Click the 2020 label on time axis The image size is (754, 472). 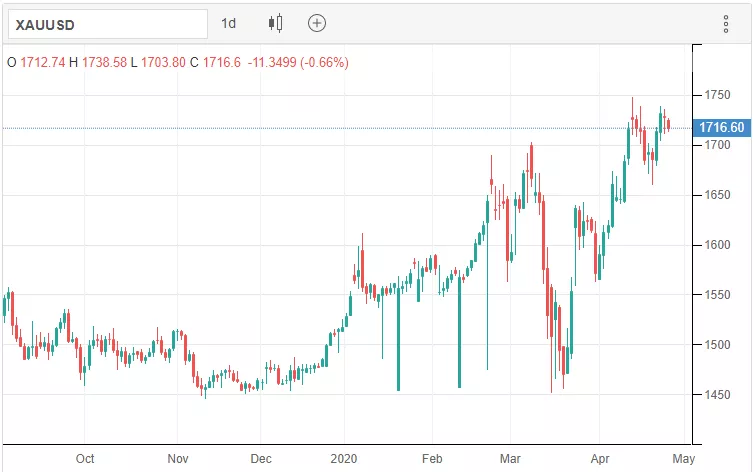[345, 459]
